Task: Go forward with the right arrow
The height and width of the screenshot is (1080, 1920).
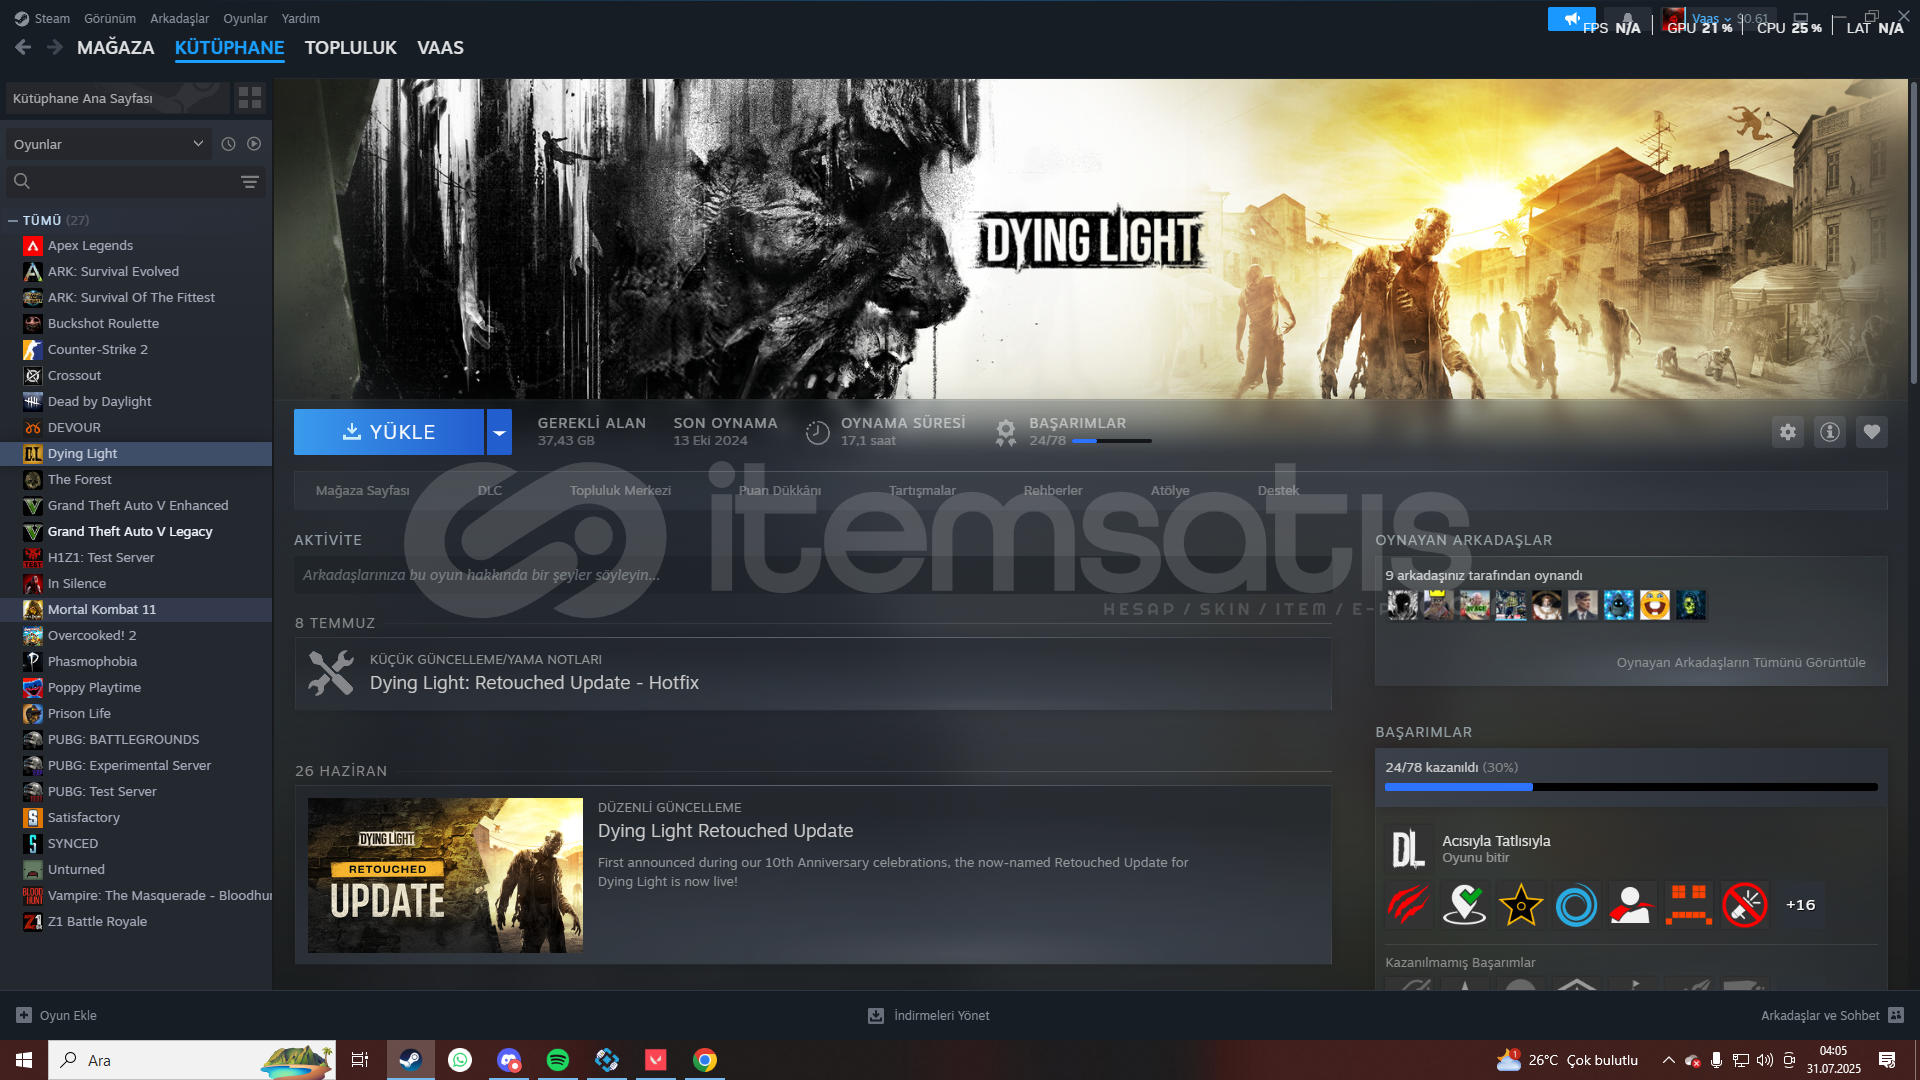Action: [55, 47]
